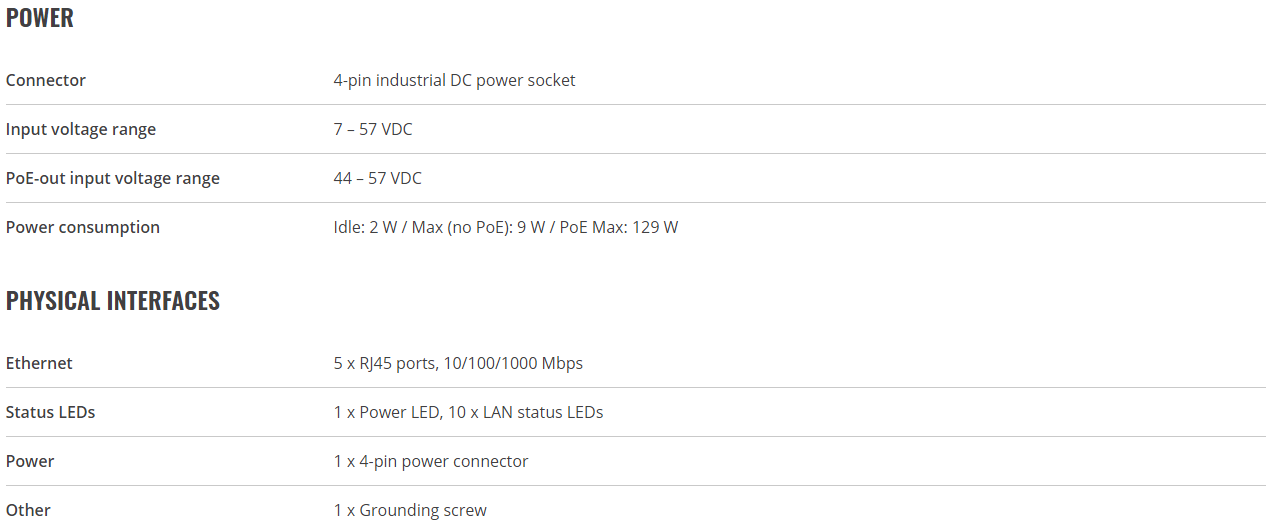Select the Status LEDs row label
This screenshot has height=531, width=1271.
point(51,412)
